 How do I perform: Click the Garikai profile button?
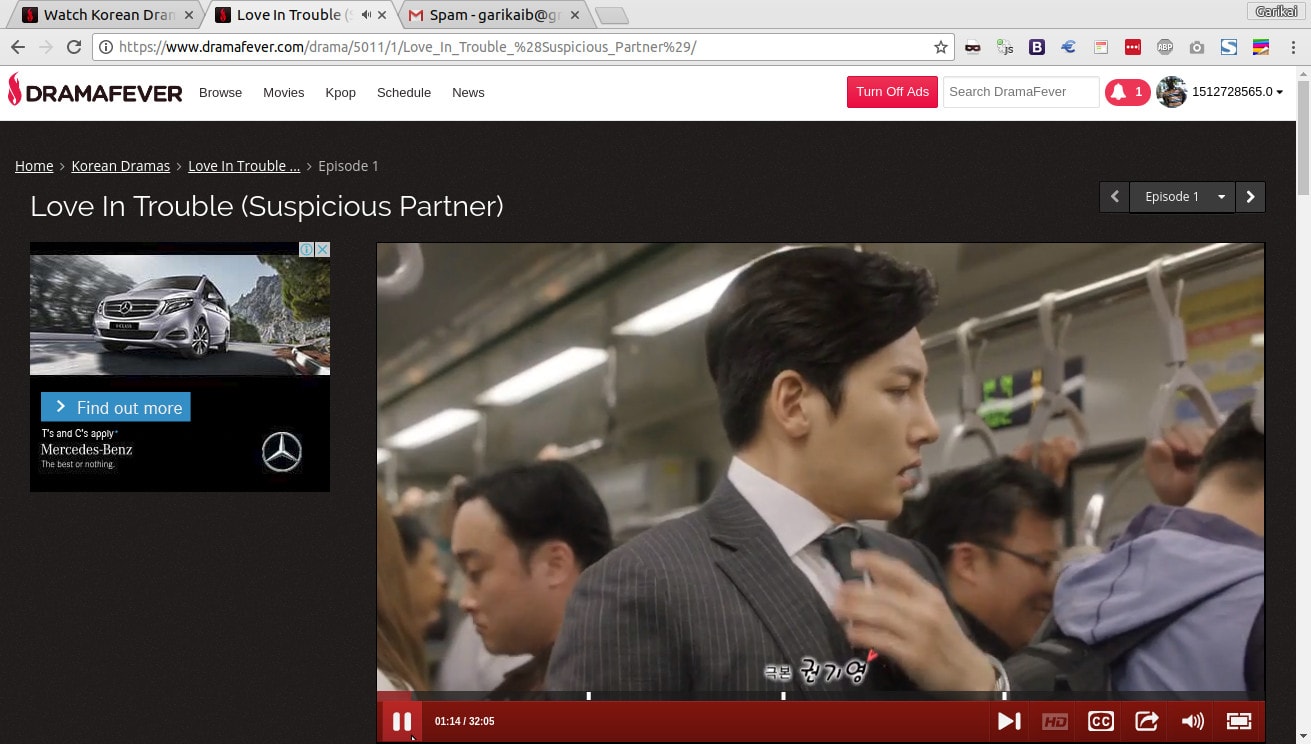point(1276,11)
